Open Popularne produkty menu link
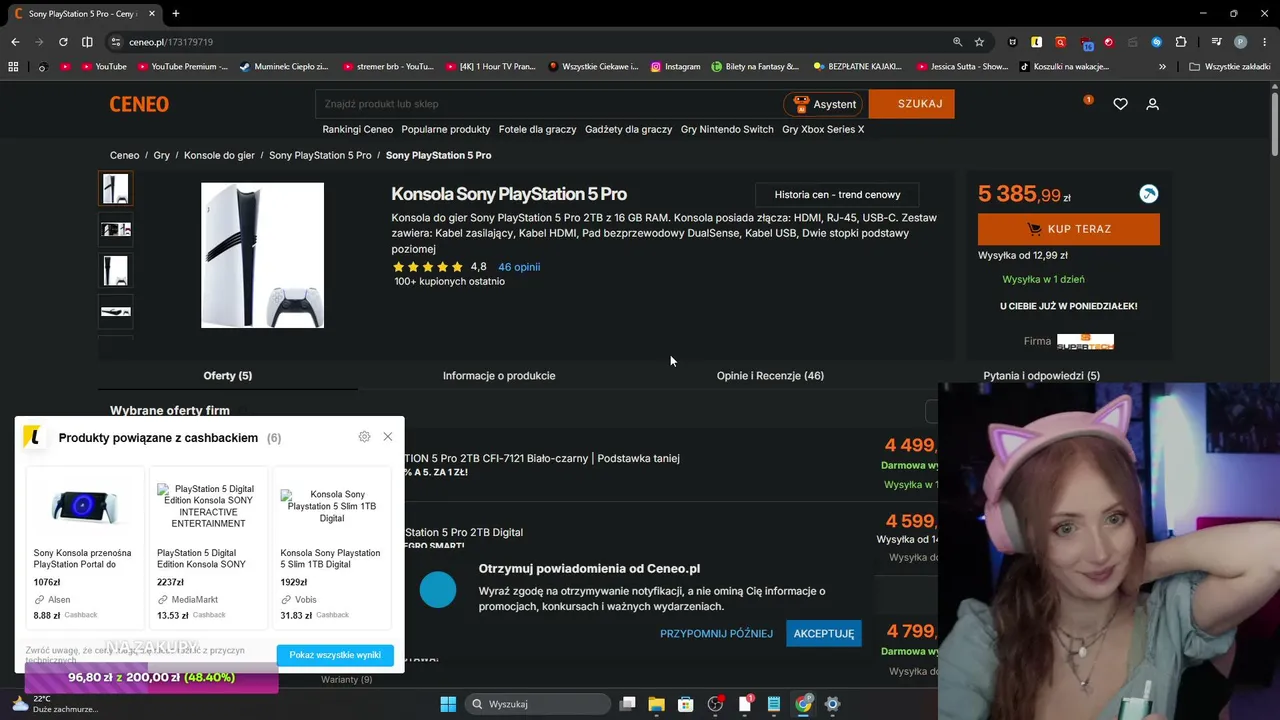 pyautogui.click(x=446, y=129)
